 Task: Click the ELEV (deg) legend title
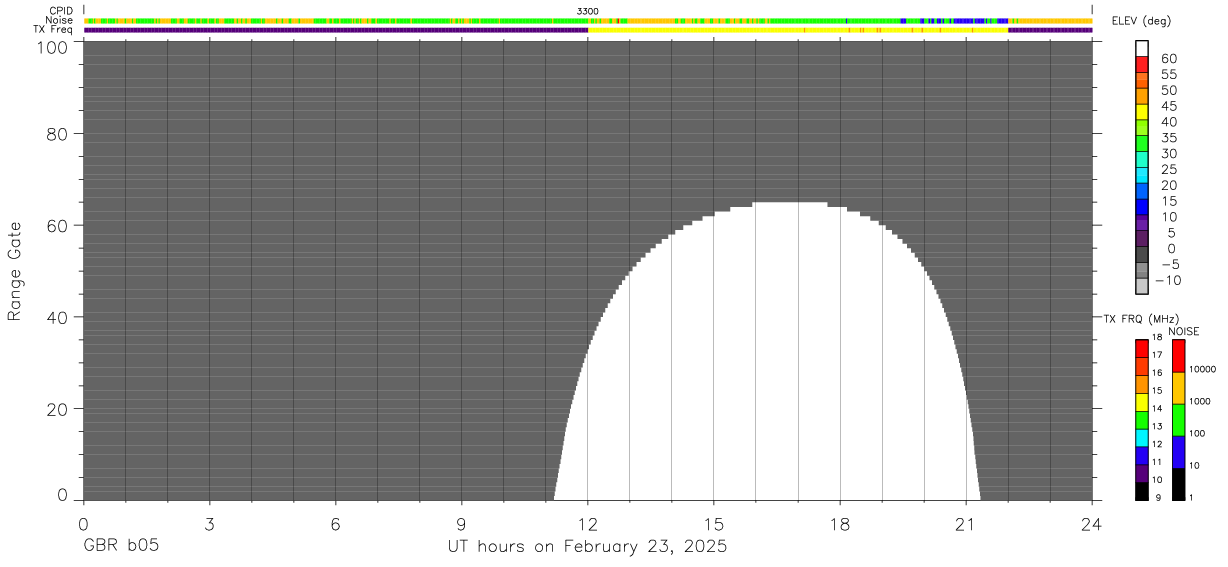tap(1142, 21)
